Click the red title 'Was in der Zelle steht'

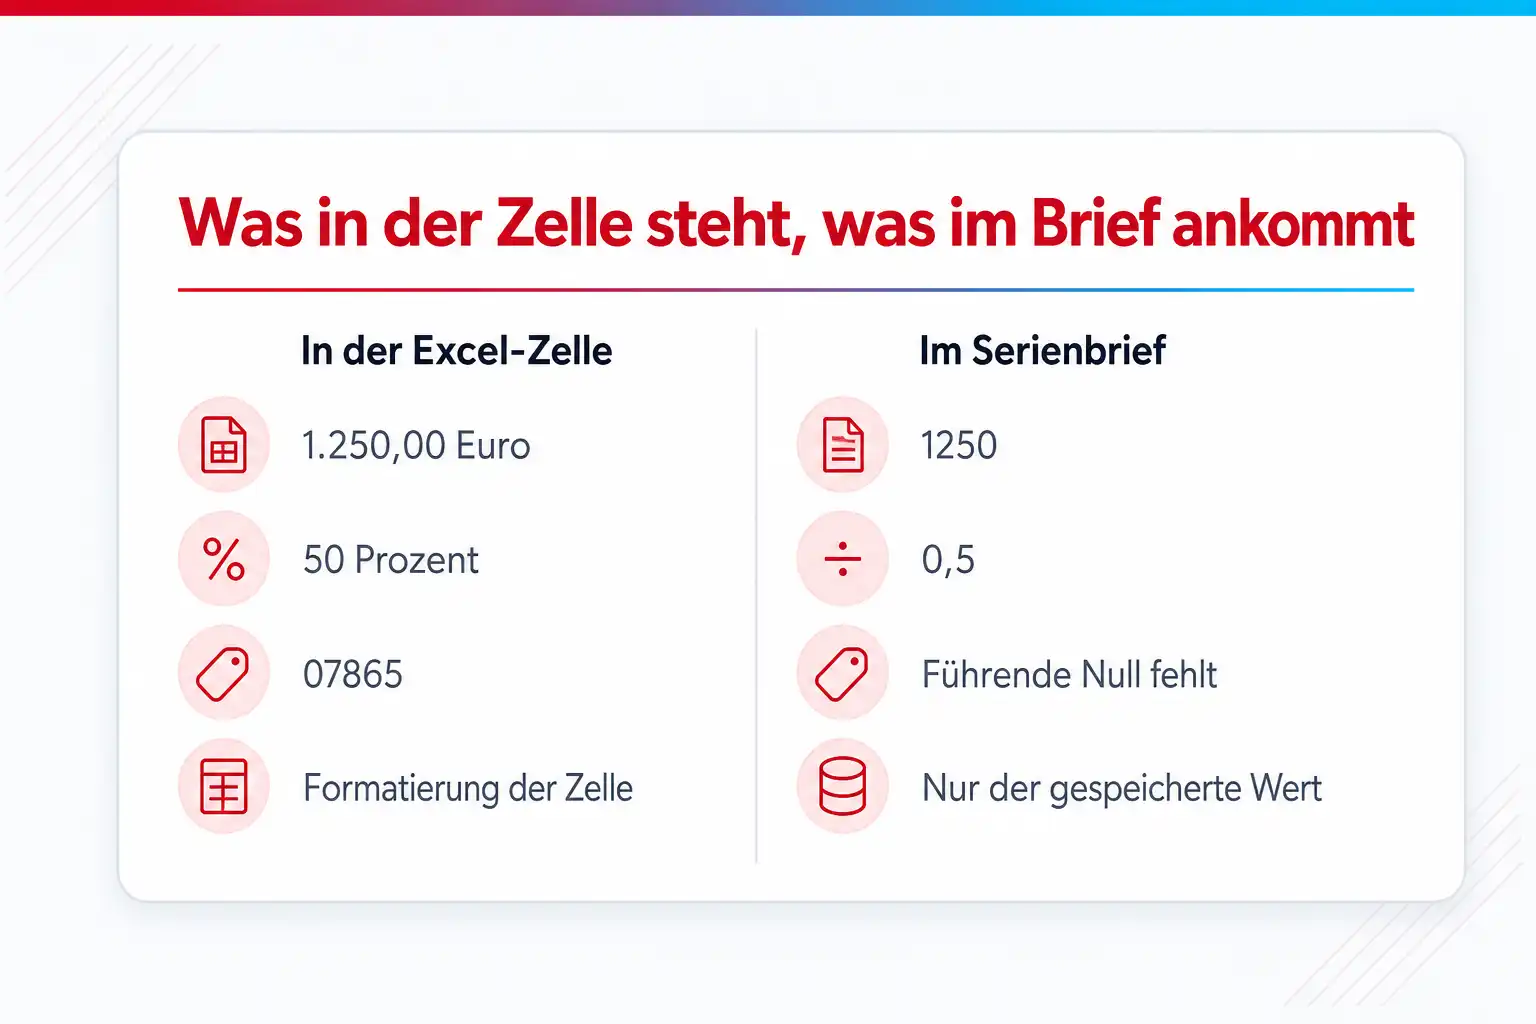487,223
